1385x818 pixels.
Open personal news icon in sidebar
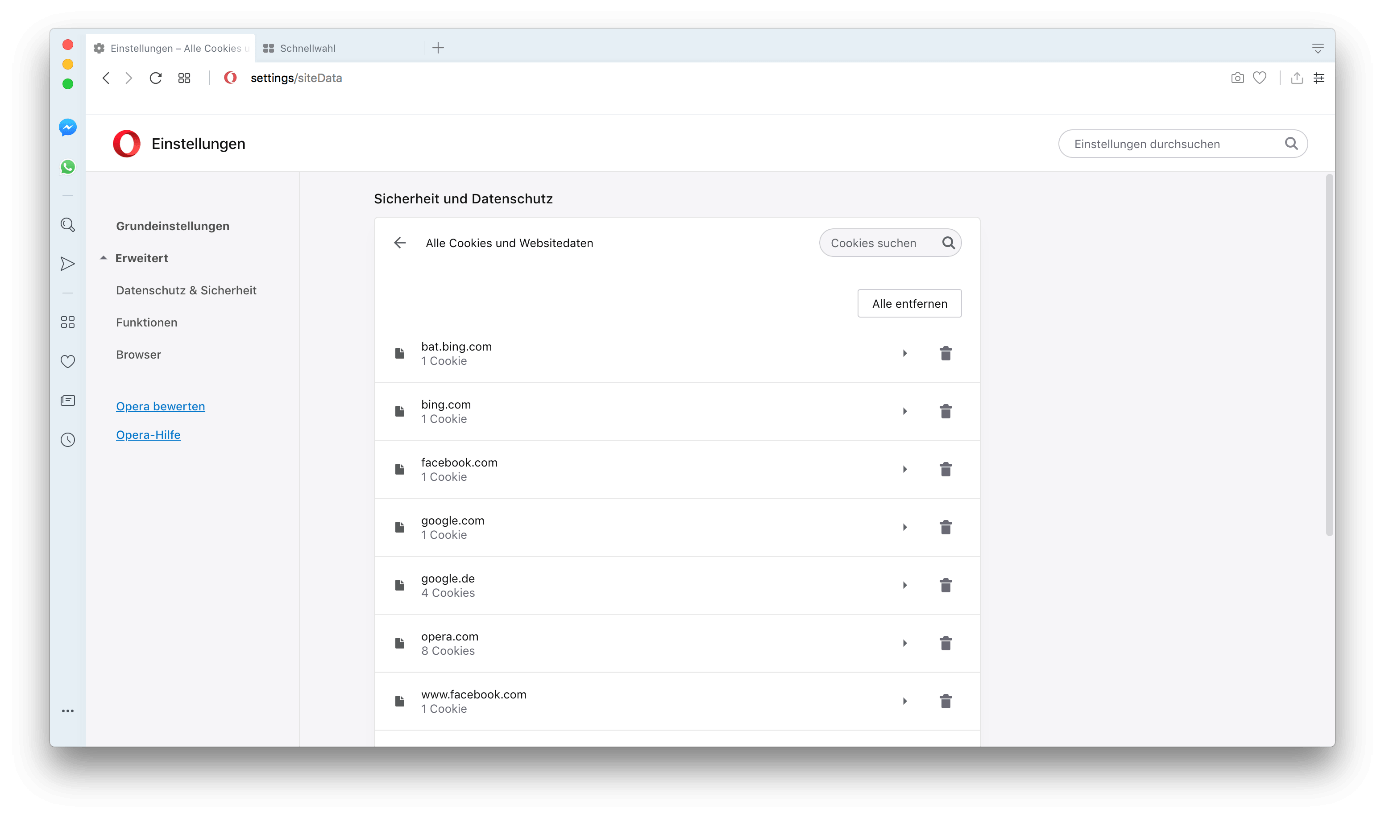pyautogui.click(x=68, y=400)
